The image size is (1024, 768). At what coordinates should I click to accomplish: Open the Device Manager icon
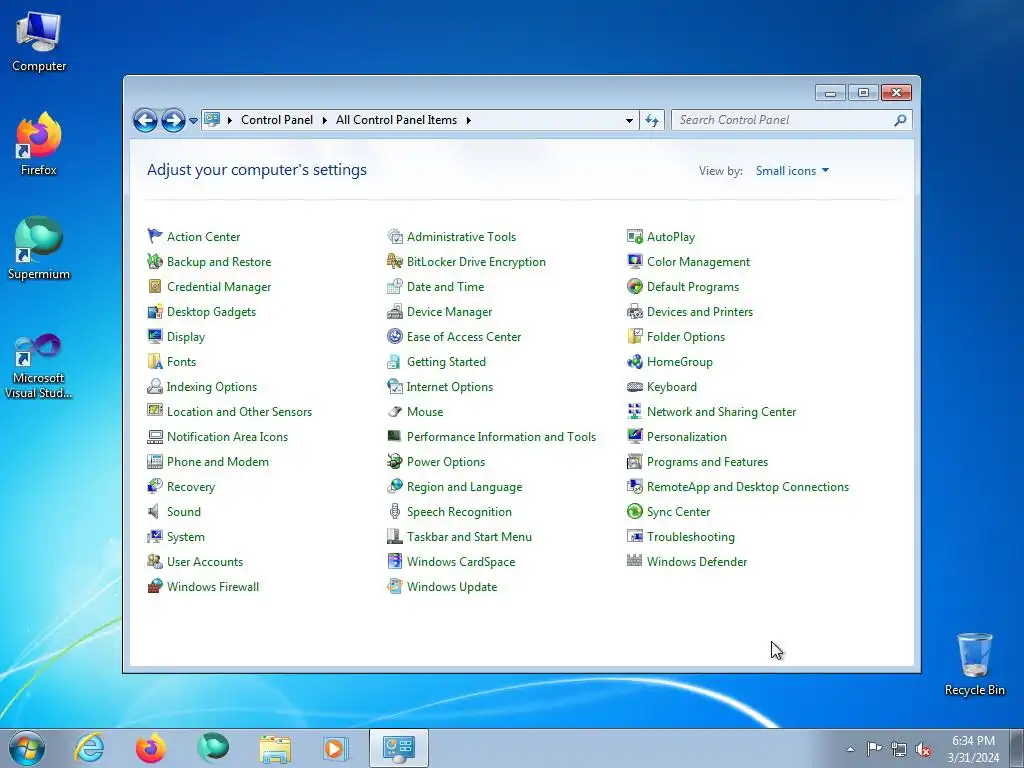pyautogui.click(x=394, y=312)
